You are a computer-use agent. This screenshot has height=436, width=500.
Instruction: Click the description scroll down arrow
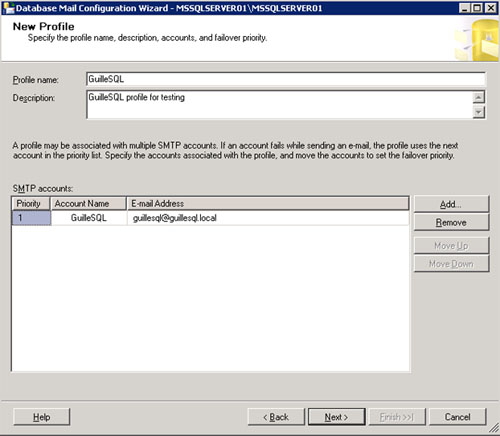478,112
